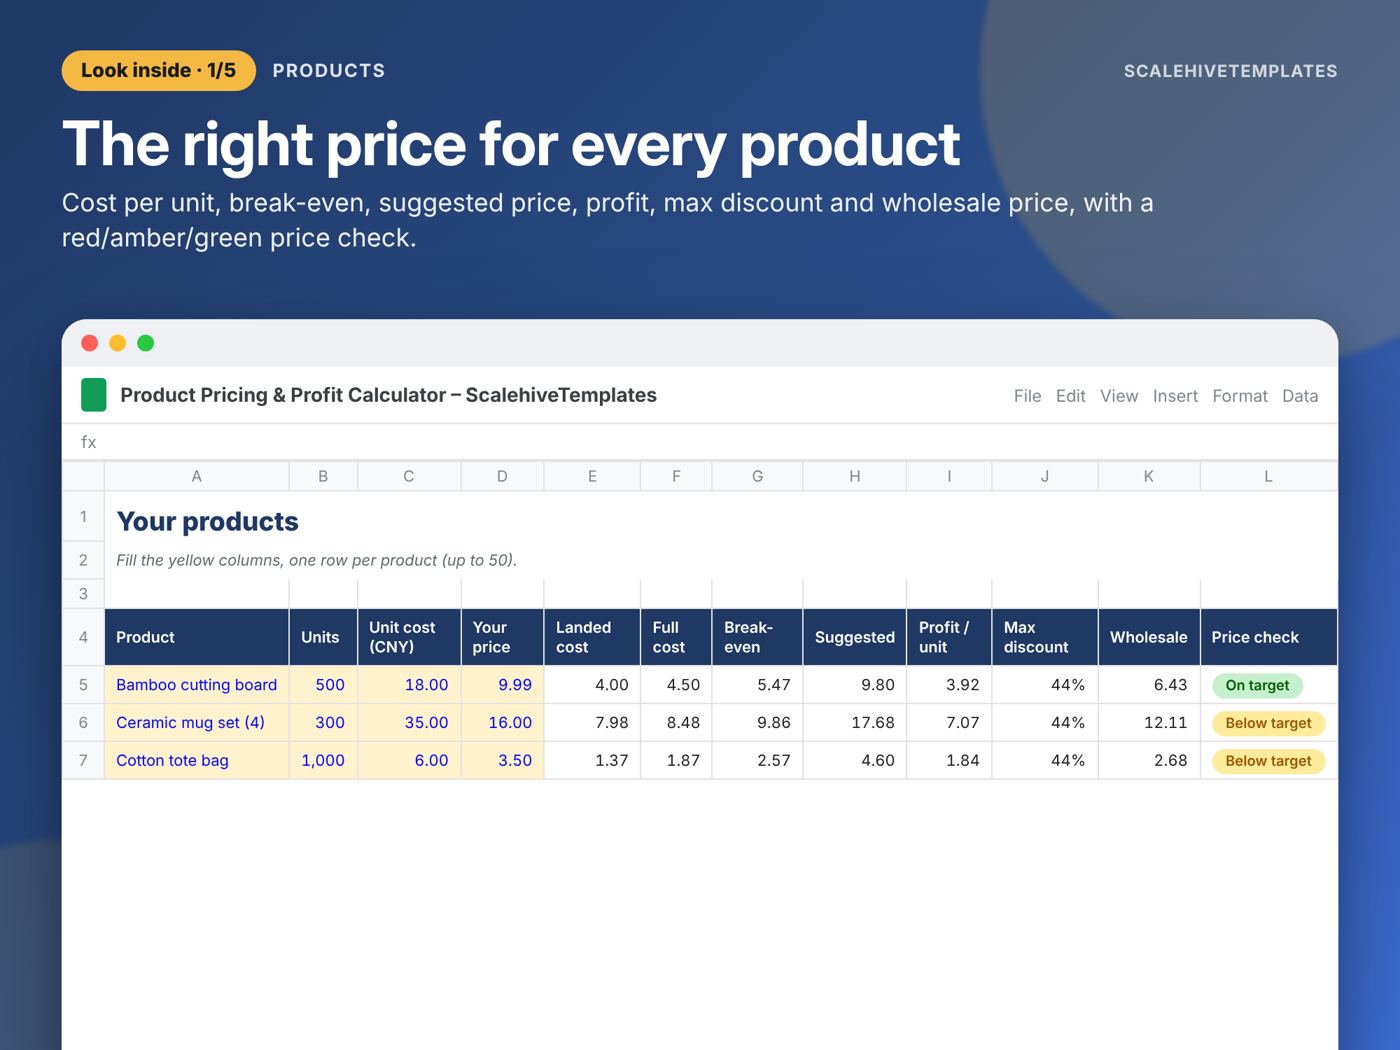Click the price cell showing 16.00
The width and height of the screenshot is (1400, 1050).
pyautogui.click(x=502, y=723)
